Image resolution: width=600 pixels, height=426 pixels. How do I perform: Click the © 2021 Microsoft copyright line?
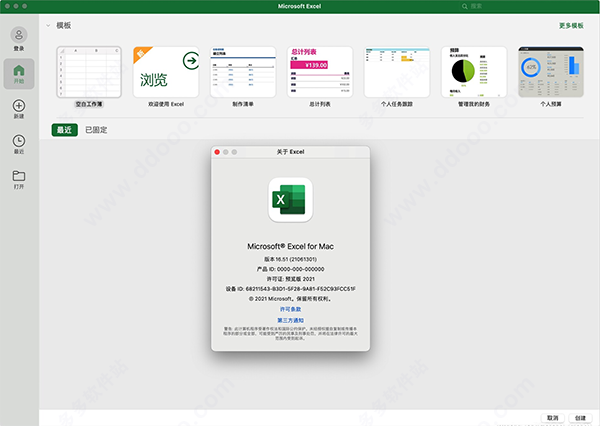coord(290,299)
